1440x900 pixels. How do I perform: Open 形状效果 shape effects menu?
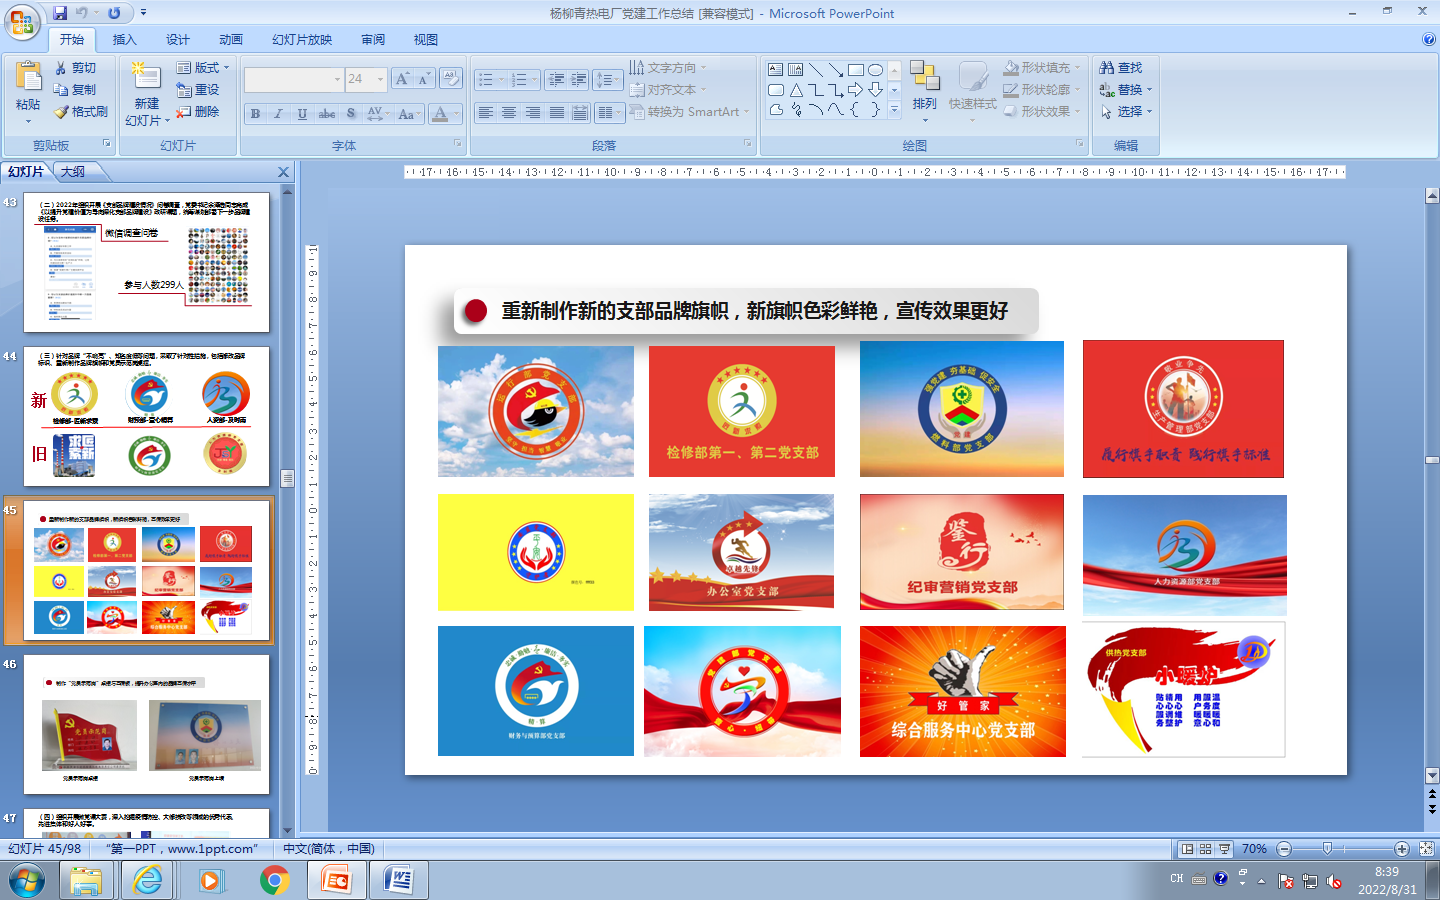pos(1042,112)
